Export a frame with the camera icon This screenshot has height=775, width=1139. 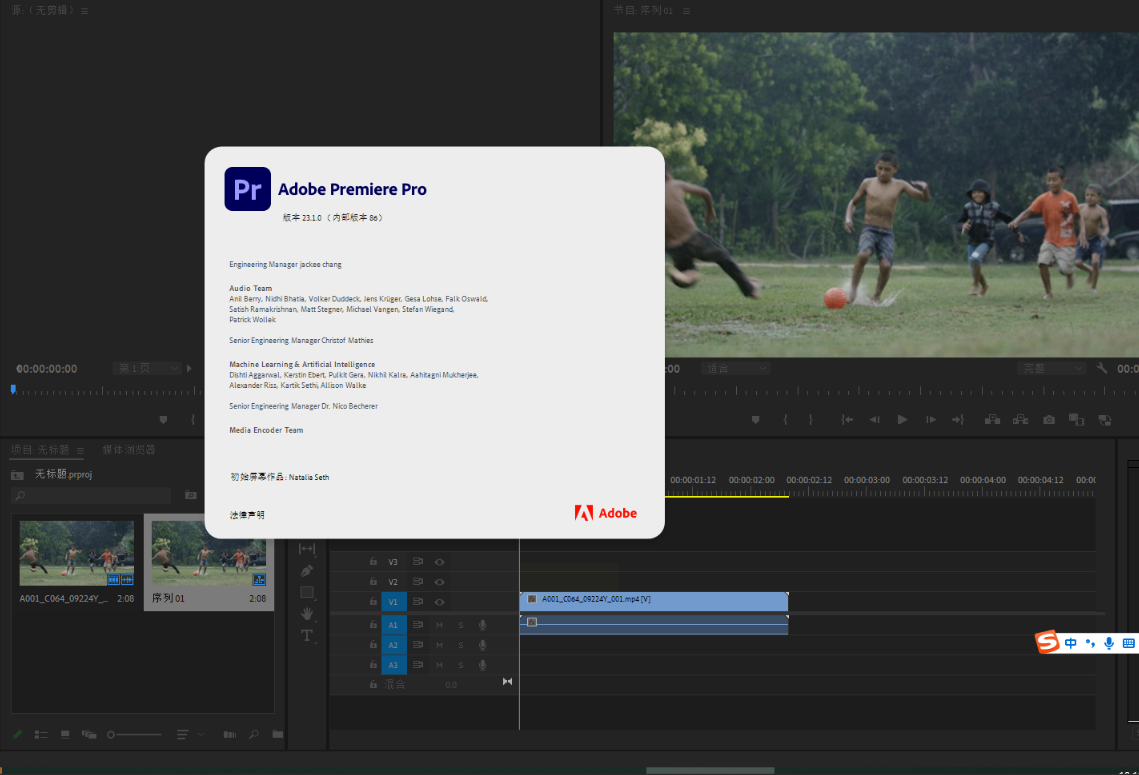pos(1049,420)
